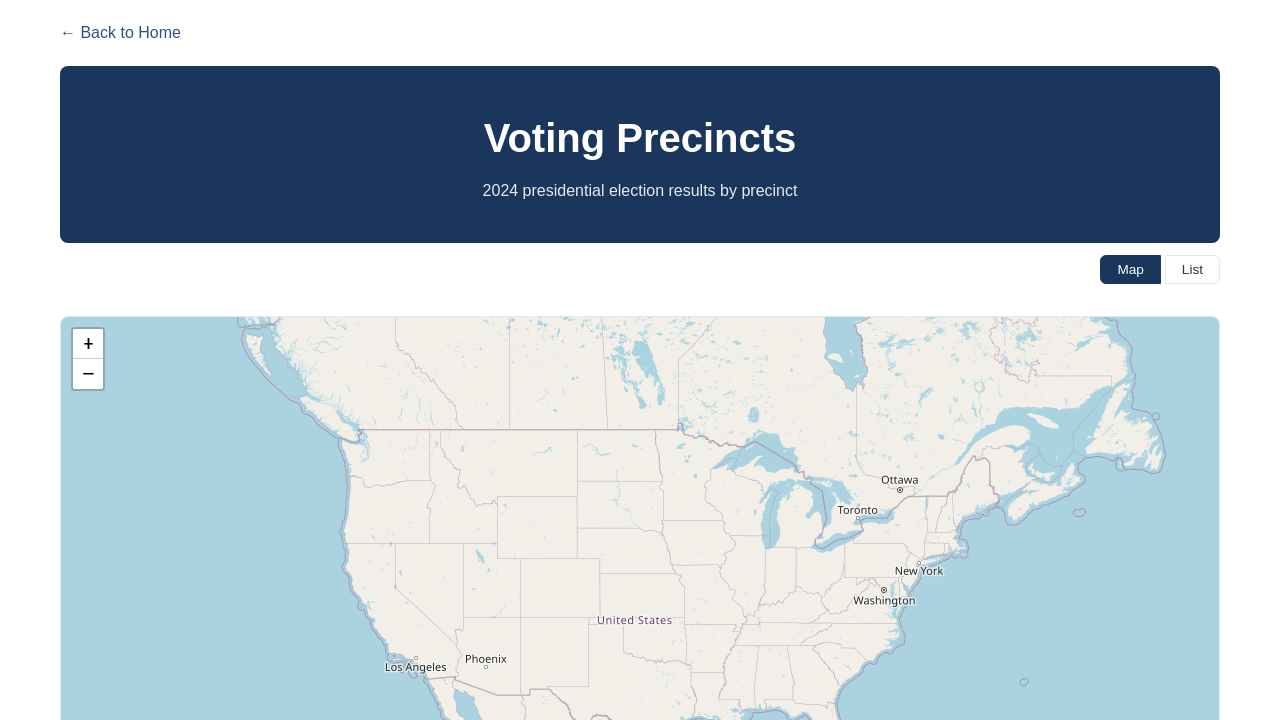
Task: Select the New York label on the map
Action: pyautogui.click(x=919, y=571)
